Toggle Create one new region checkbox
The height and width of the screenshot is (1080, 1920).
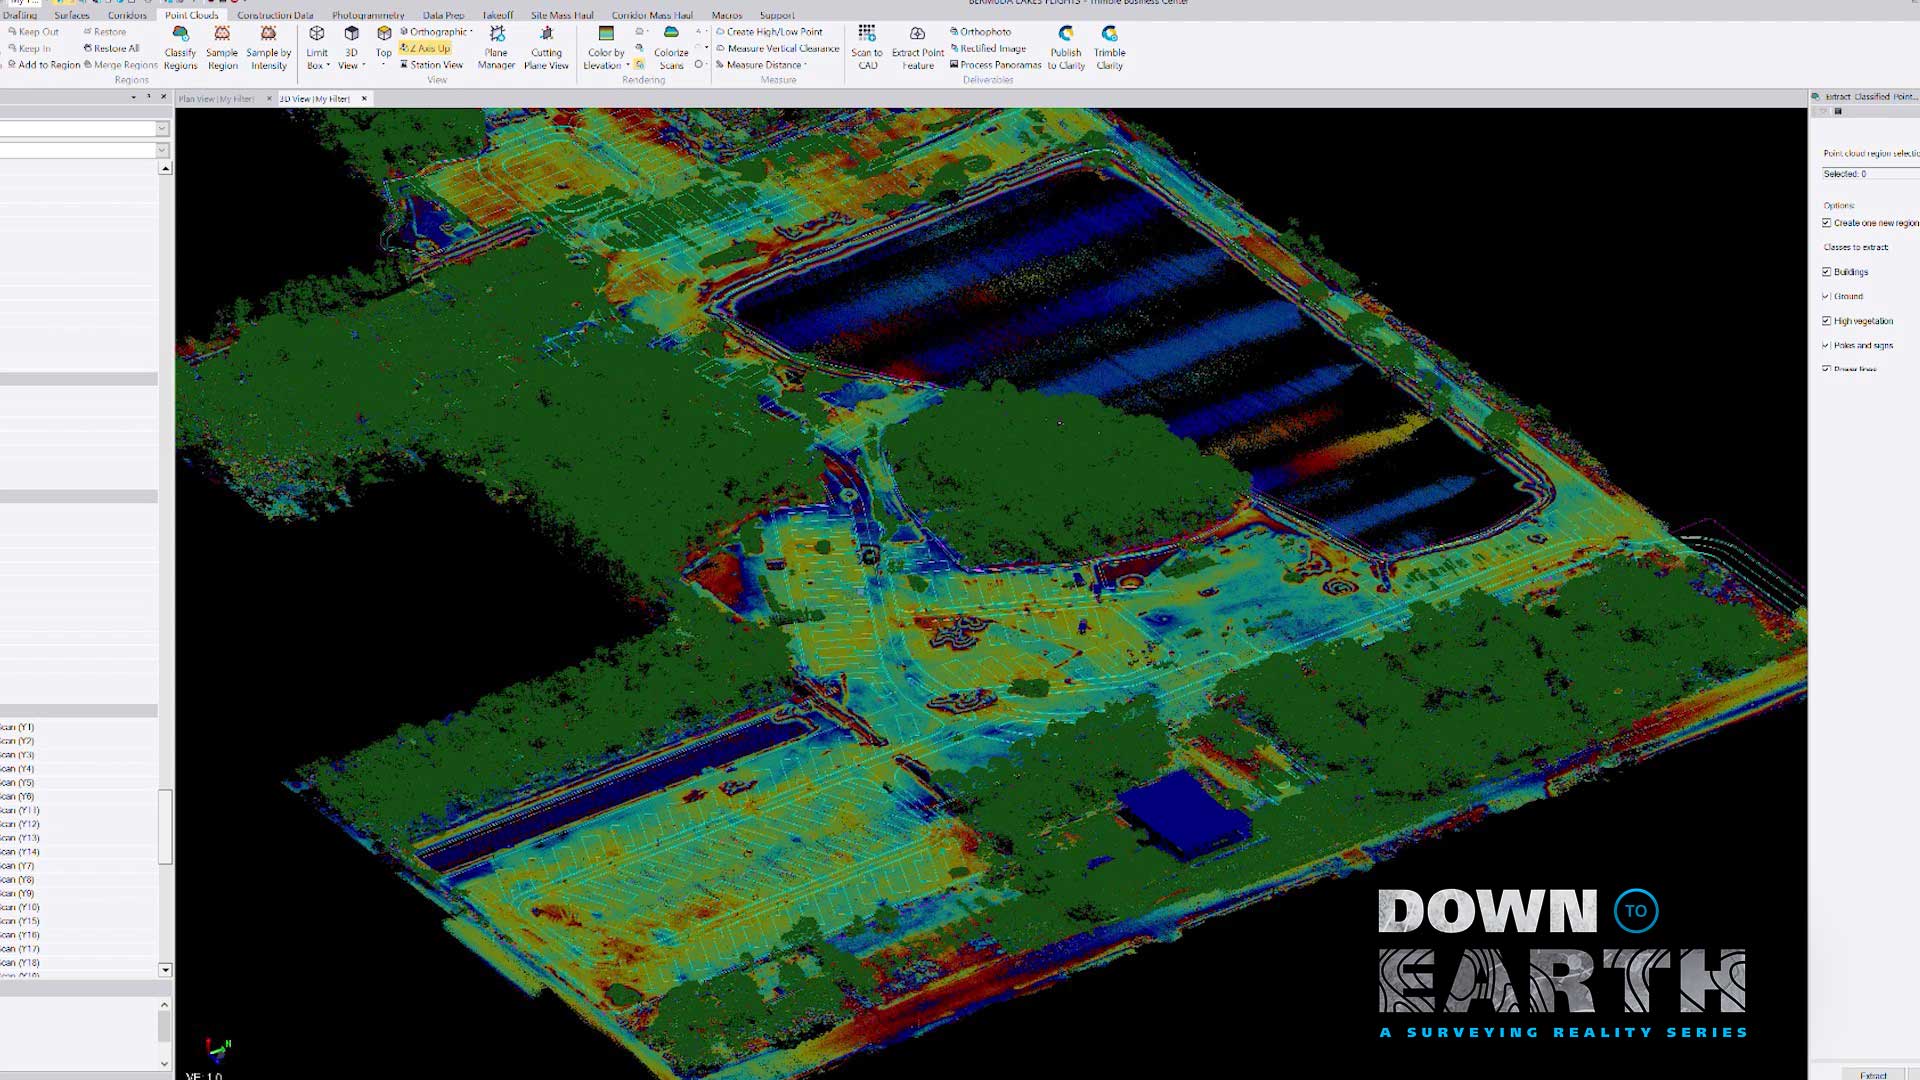(x=1826, y=223)
